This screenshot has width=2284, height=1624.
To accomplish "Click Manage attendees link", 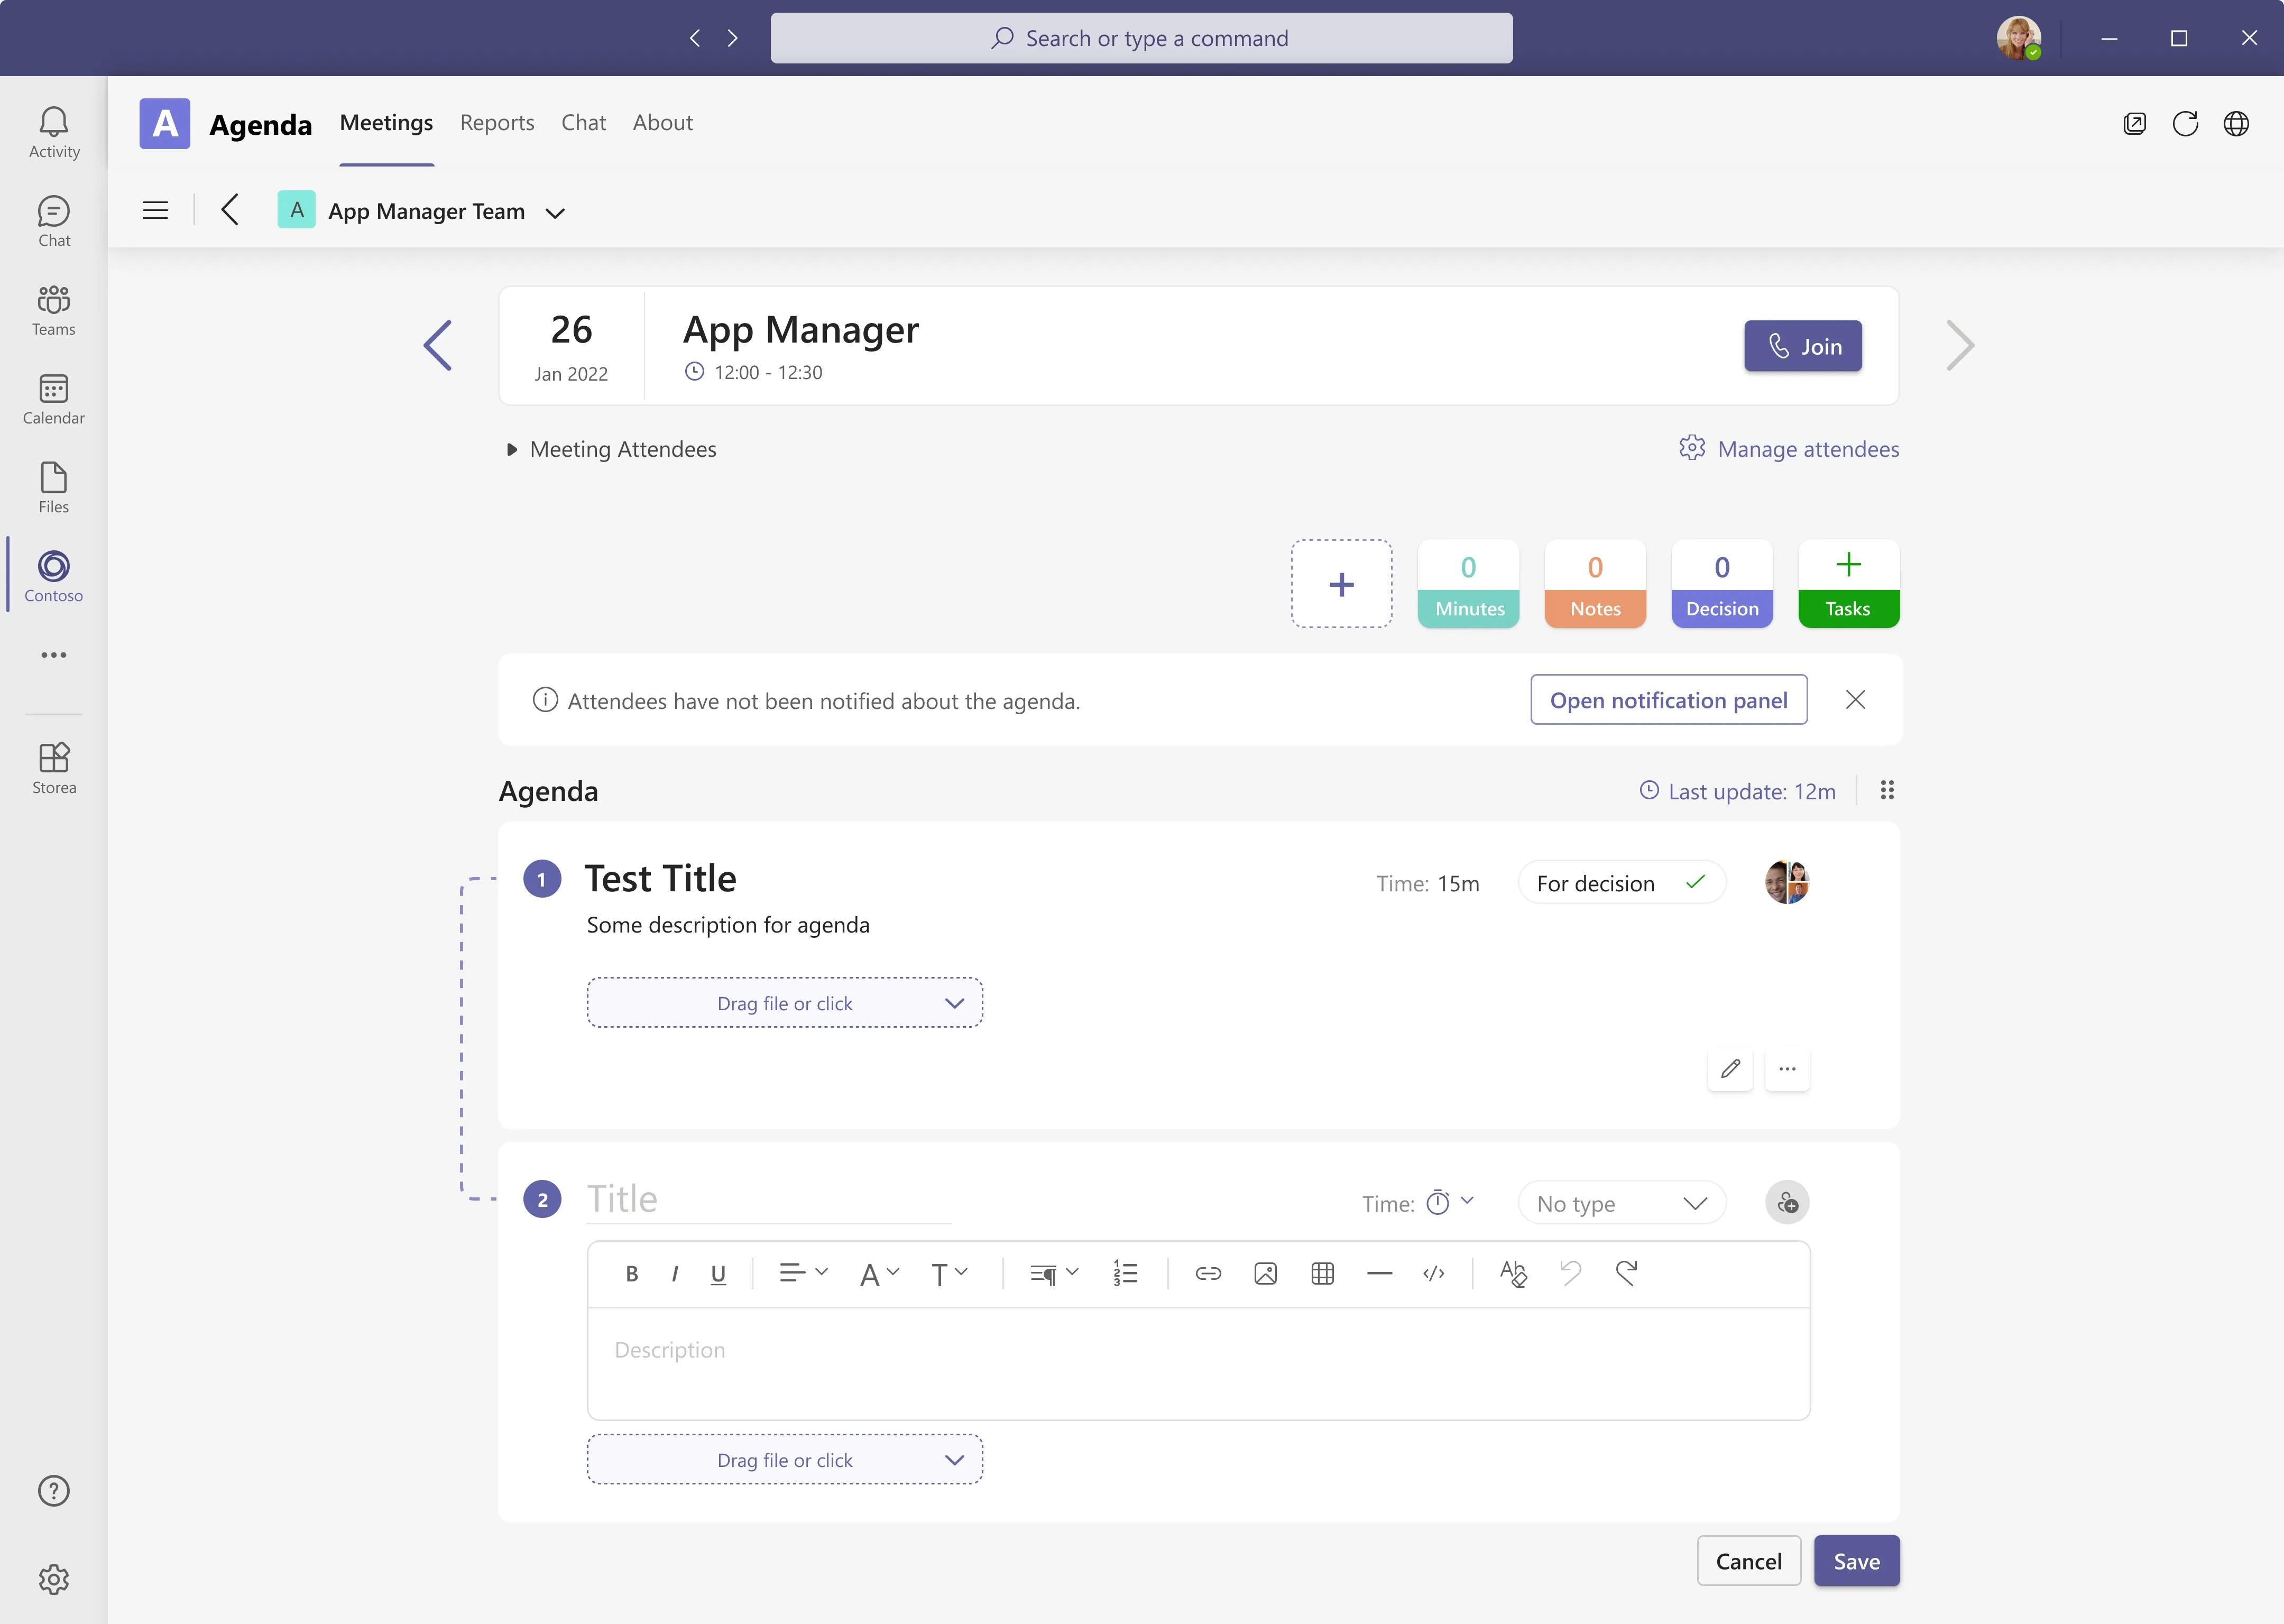I will (x=1789, y=449).
